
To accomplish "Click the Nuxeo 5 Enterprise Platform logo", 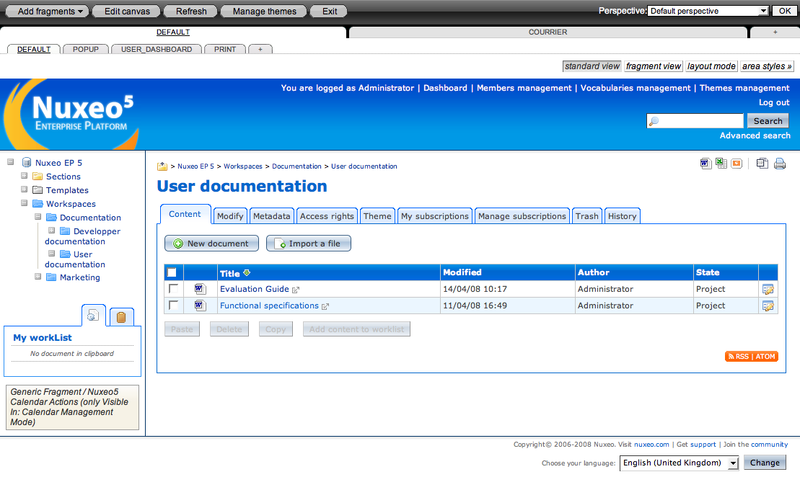I will tap(71, 114).
